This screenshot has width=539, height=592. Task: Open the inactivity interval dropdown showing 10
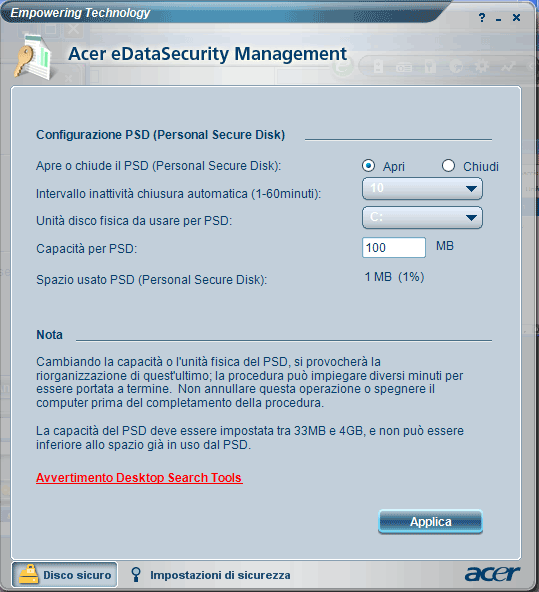(x=422, y=188)
